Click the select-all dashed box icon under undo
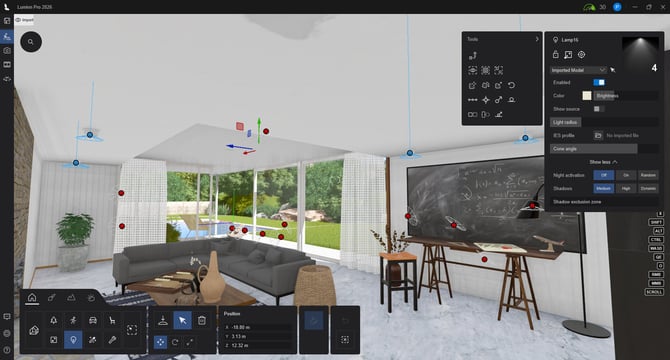Viewport: 670px width, 360px height. pyautogui.click(x=345, y=340)
